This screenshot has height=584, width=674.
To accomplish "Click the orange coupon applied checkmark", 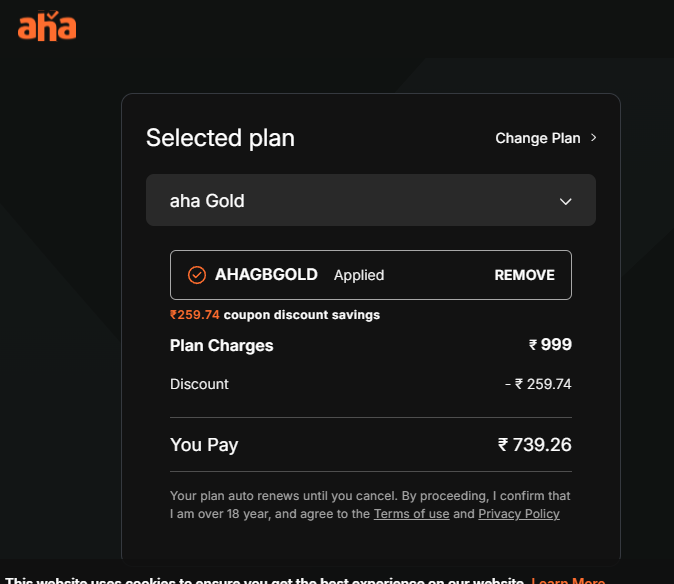I will click(197, 275).
